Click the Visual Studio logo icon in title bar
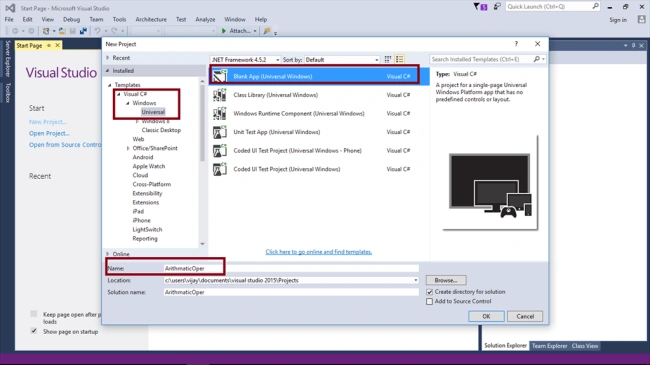This screenshot has width=650, height=365. 10,8
